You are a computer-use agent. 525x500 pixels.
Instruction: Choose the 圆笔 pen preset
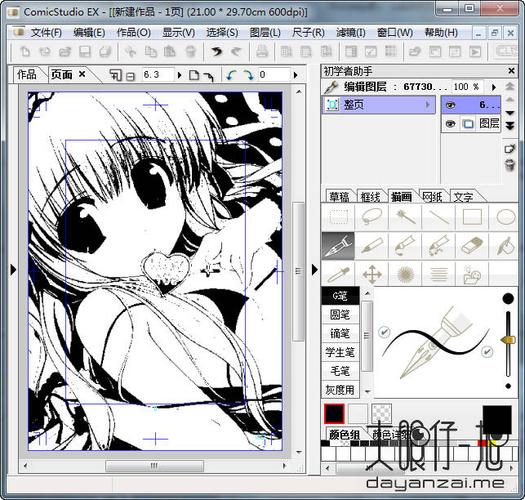click(340, 314)
